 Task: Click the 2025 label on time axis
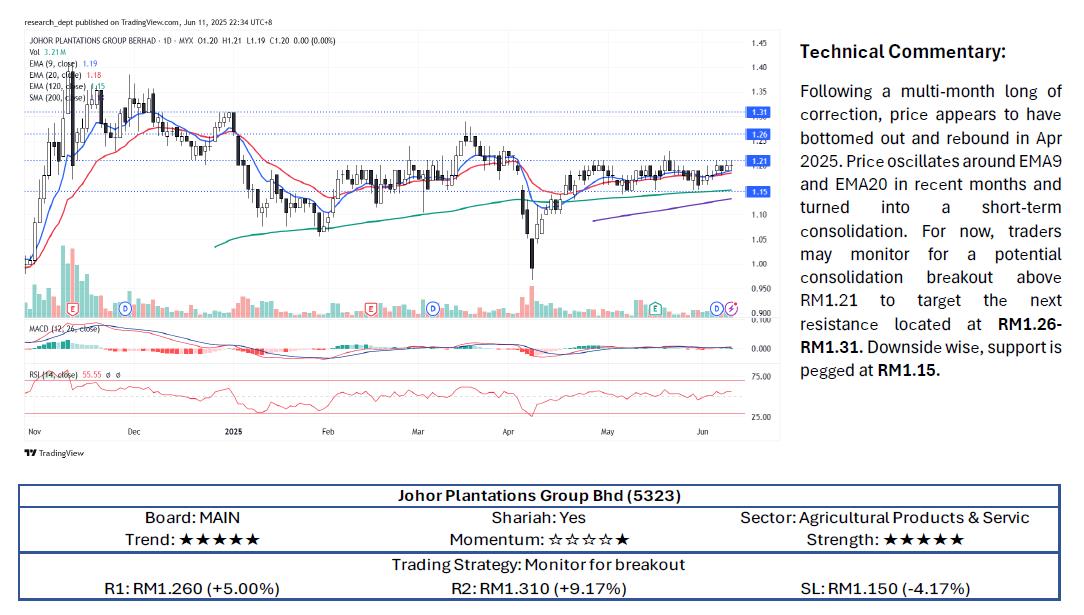click(234, 432)
